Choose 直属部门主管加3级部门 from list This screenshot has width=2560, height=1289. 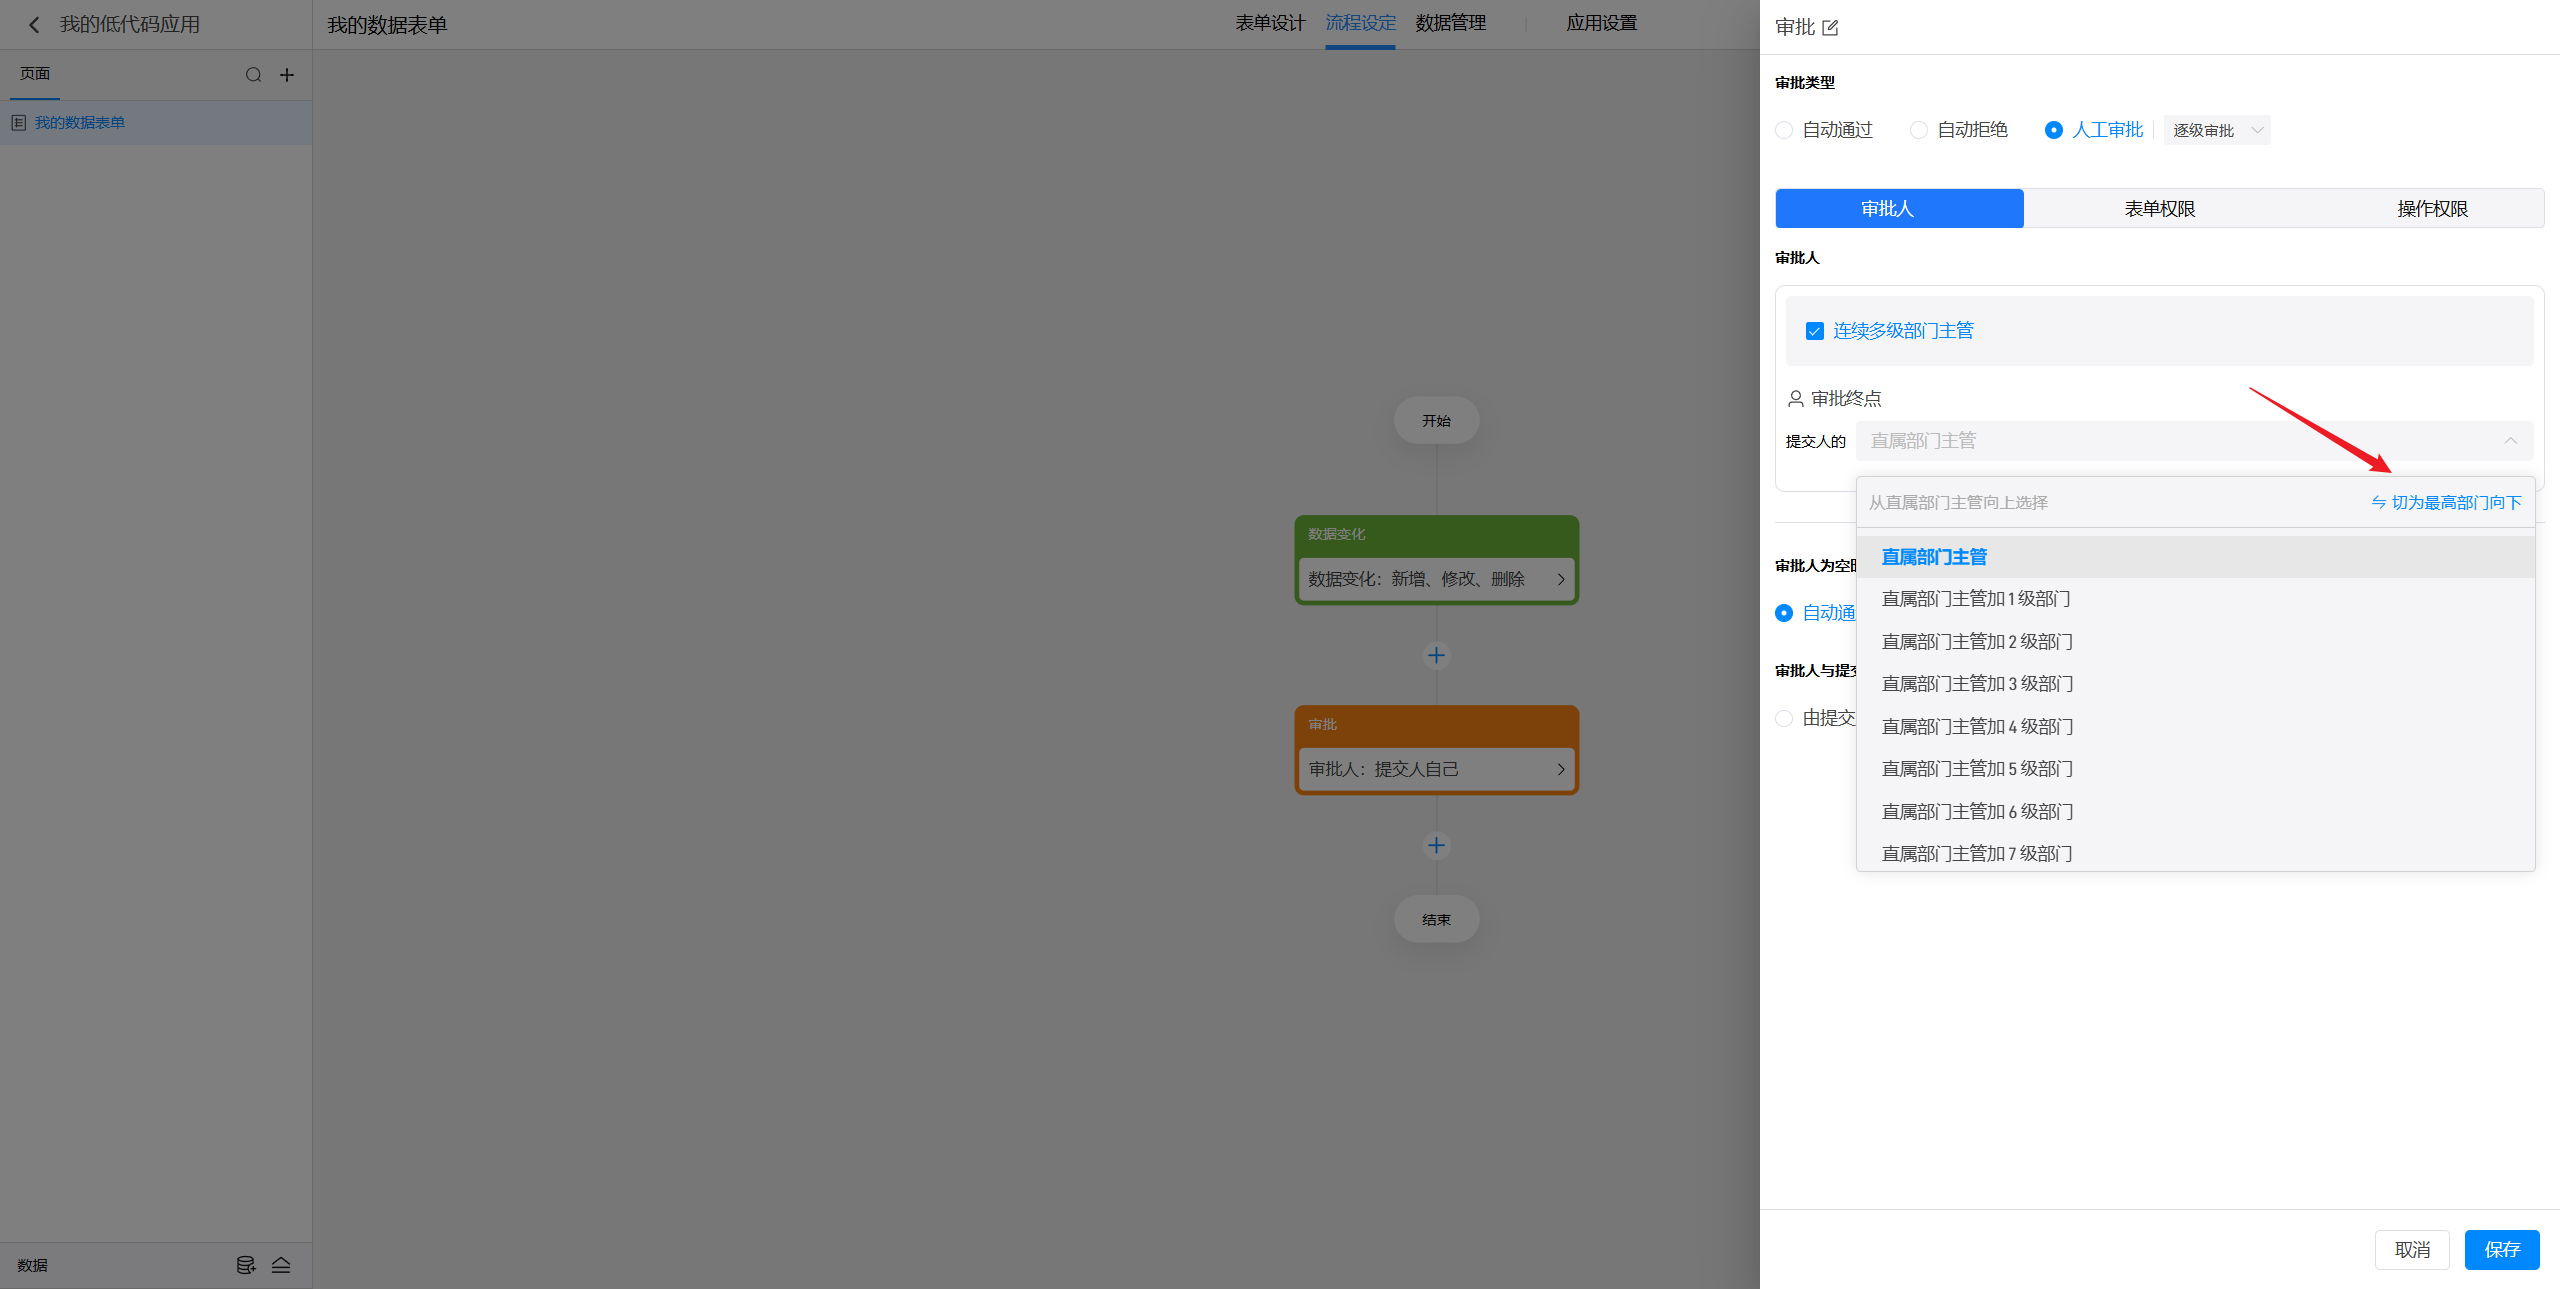point(1977,684)
